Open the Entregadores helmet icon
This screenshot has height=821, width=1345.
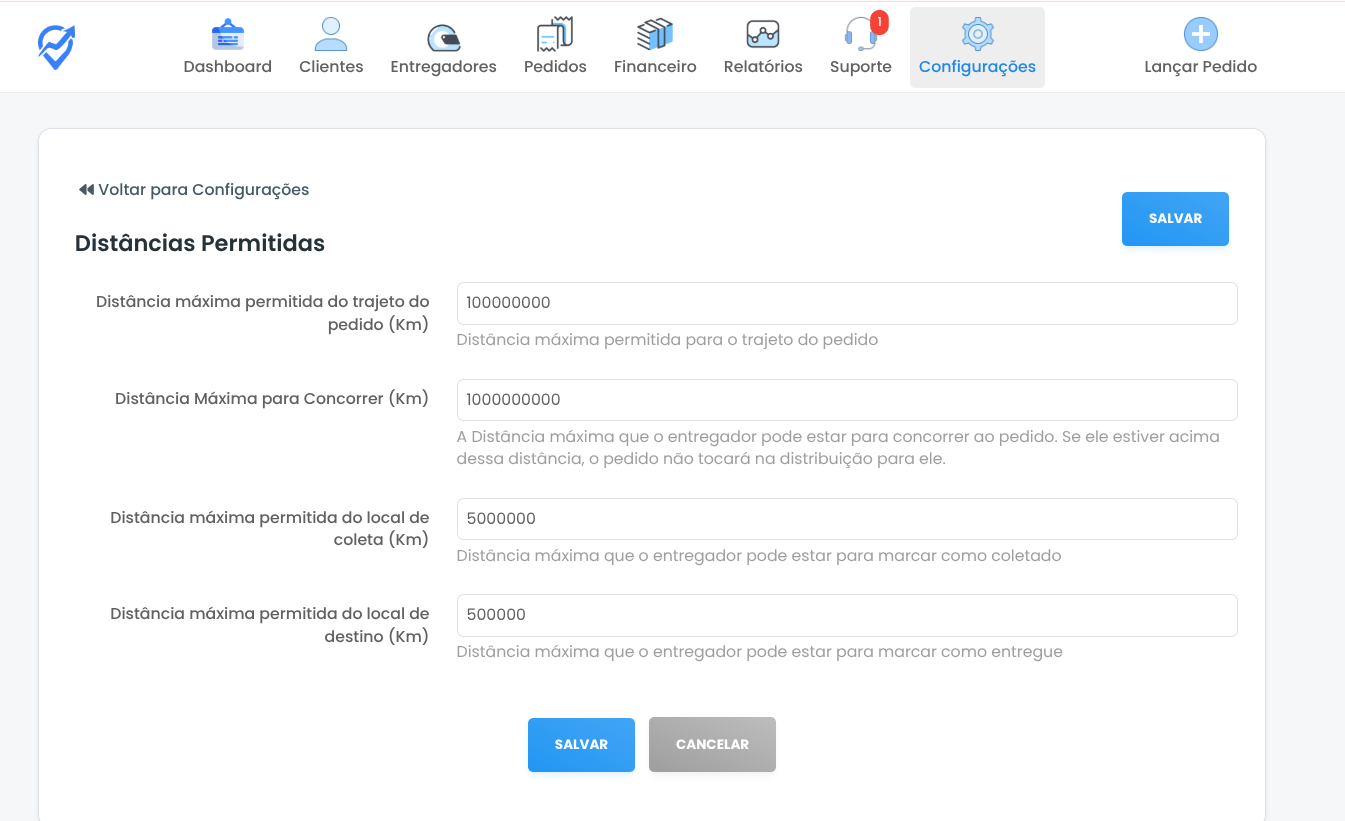coord(443,37)
